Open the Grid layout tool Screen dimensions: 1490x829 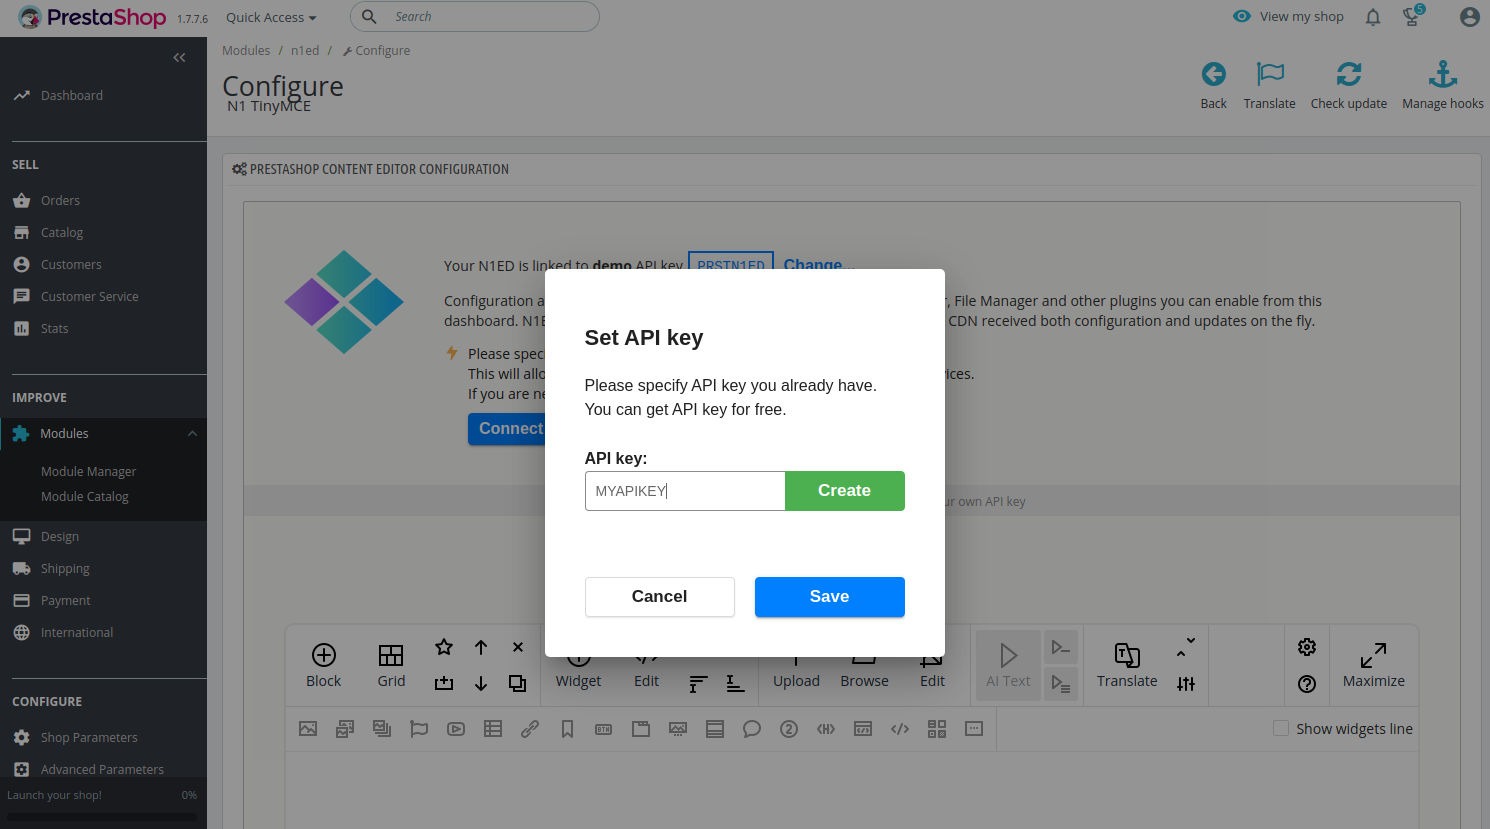pyautogui.click(x=391, y=666)
